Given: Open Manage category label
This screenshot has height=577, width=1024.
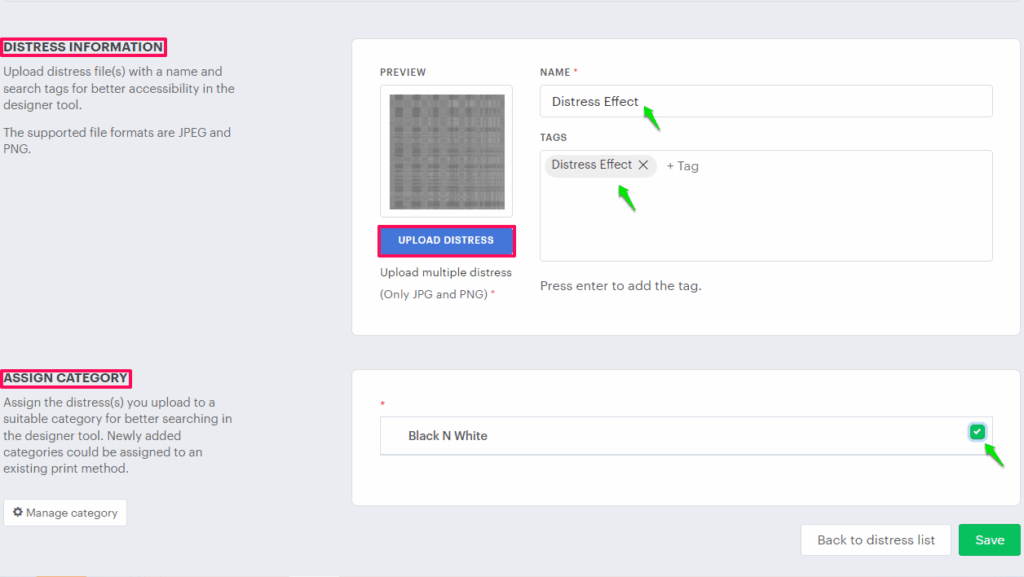Looking at the screenshot, I should point(72,513).
